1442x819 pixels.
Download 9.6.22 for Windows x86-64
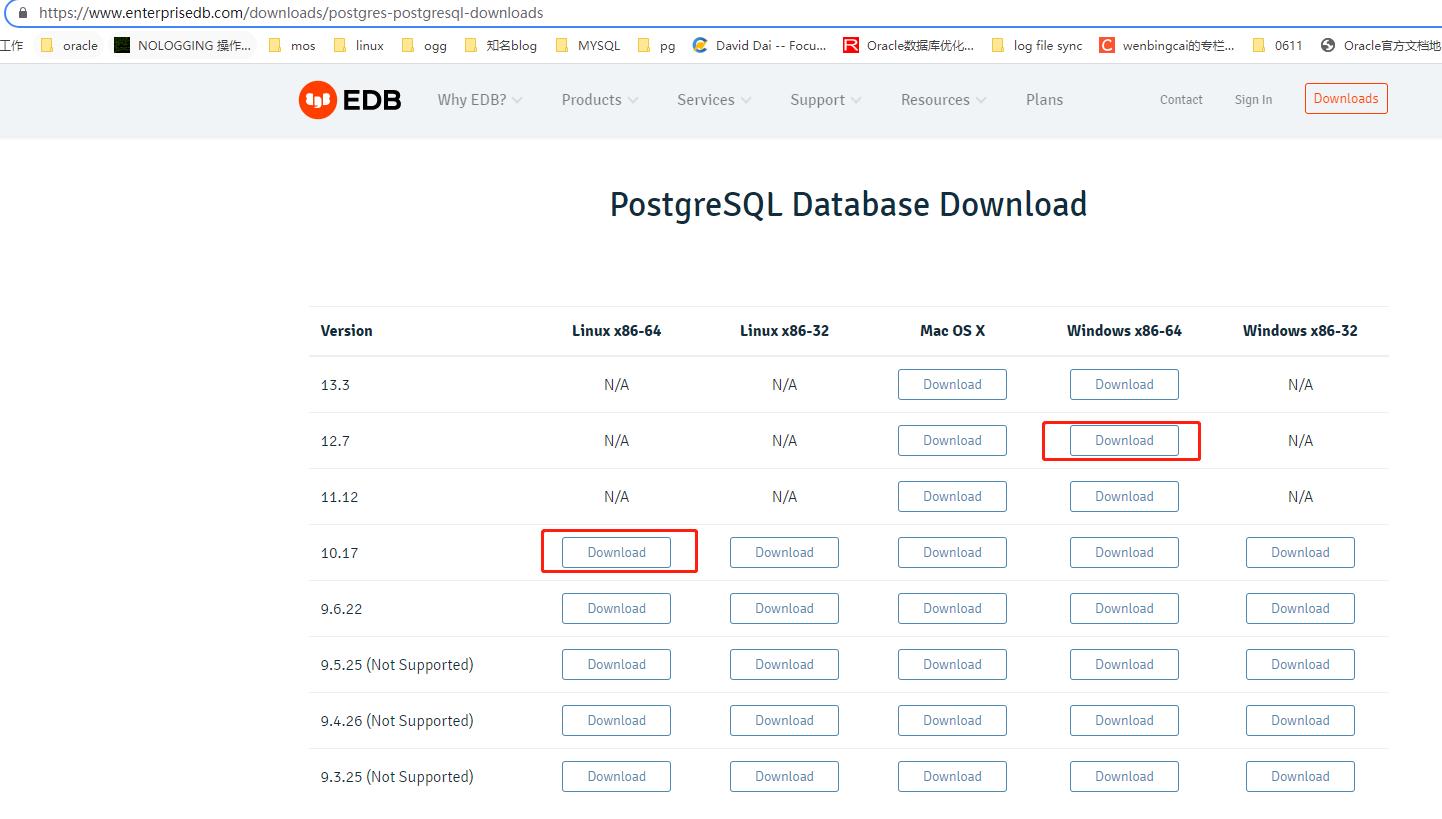[1124, 608]
